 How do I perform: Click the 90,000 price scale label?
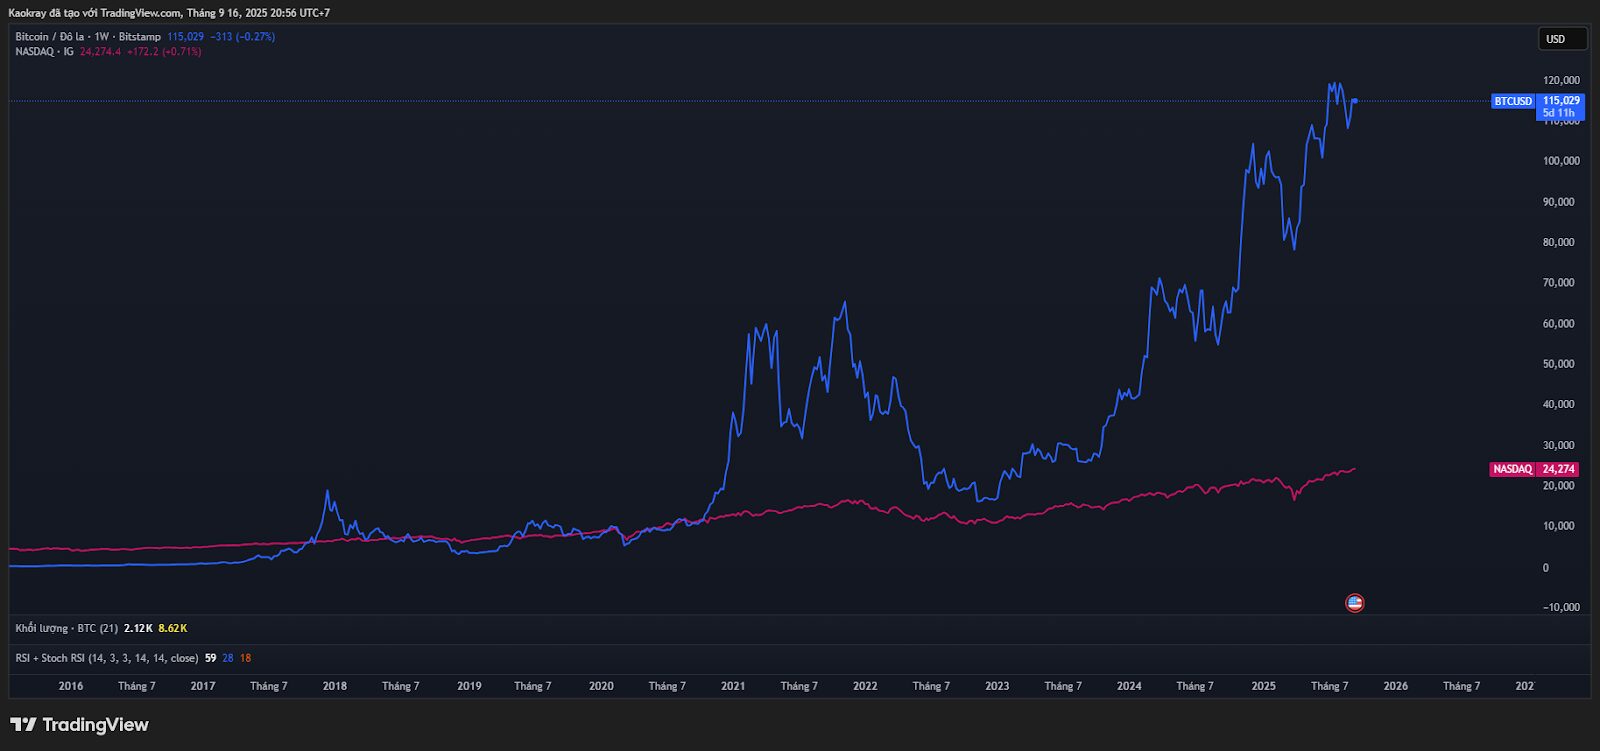pos(1558,202)
